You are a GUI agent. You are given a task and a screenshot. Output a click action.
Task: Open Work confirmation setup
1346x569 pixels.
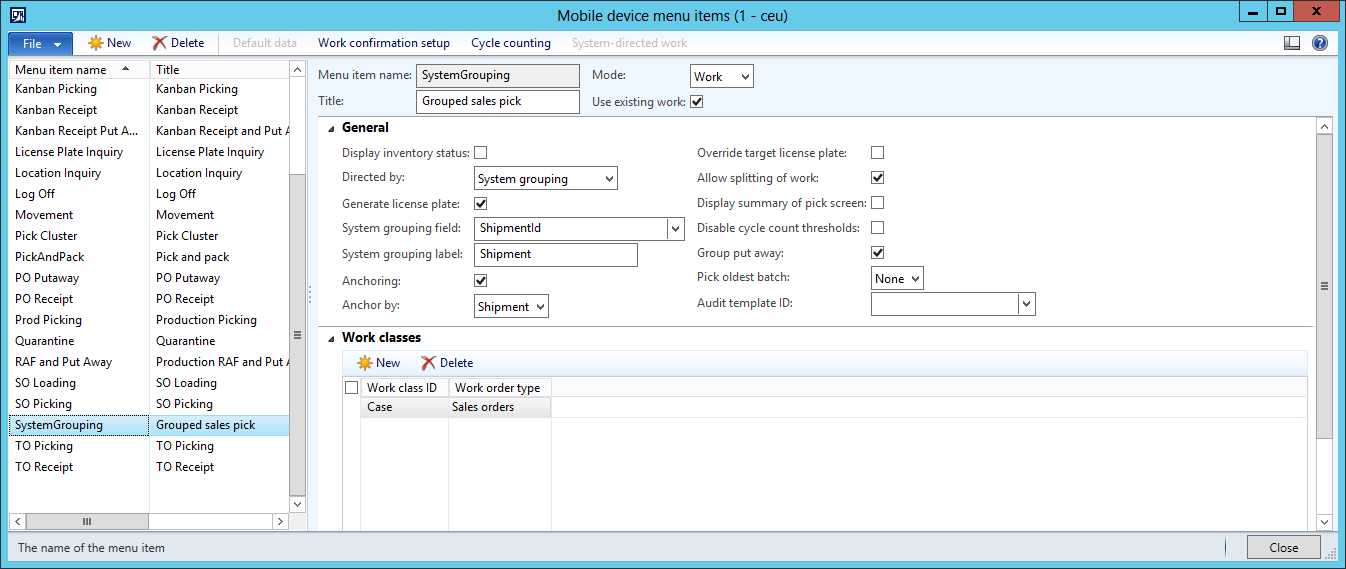[x=383, y=43]
